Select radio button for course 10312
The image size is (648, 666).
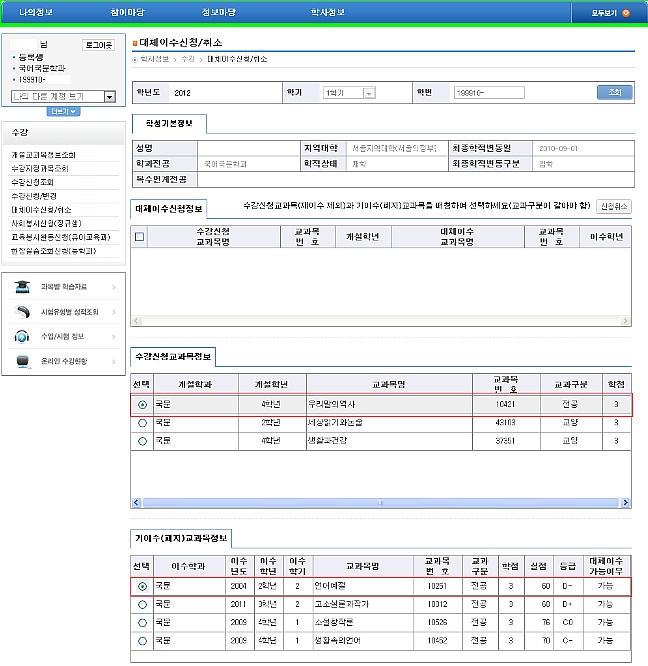pyautogui.click(x=142, y=605)
